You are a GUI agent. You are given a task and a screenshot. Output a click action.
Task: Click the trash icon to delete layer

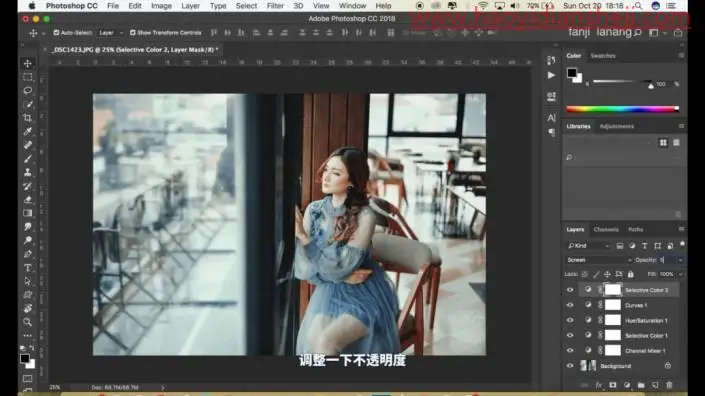(x=669, y=385)
